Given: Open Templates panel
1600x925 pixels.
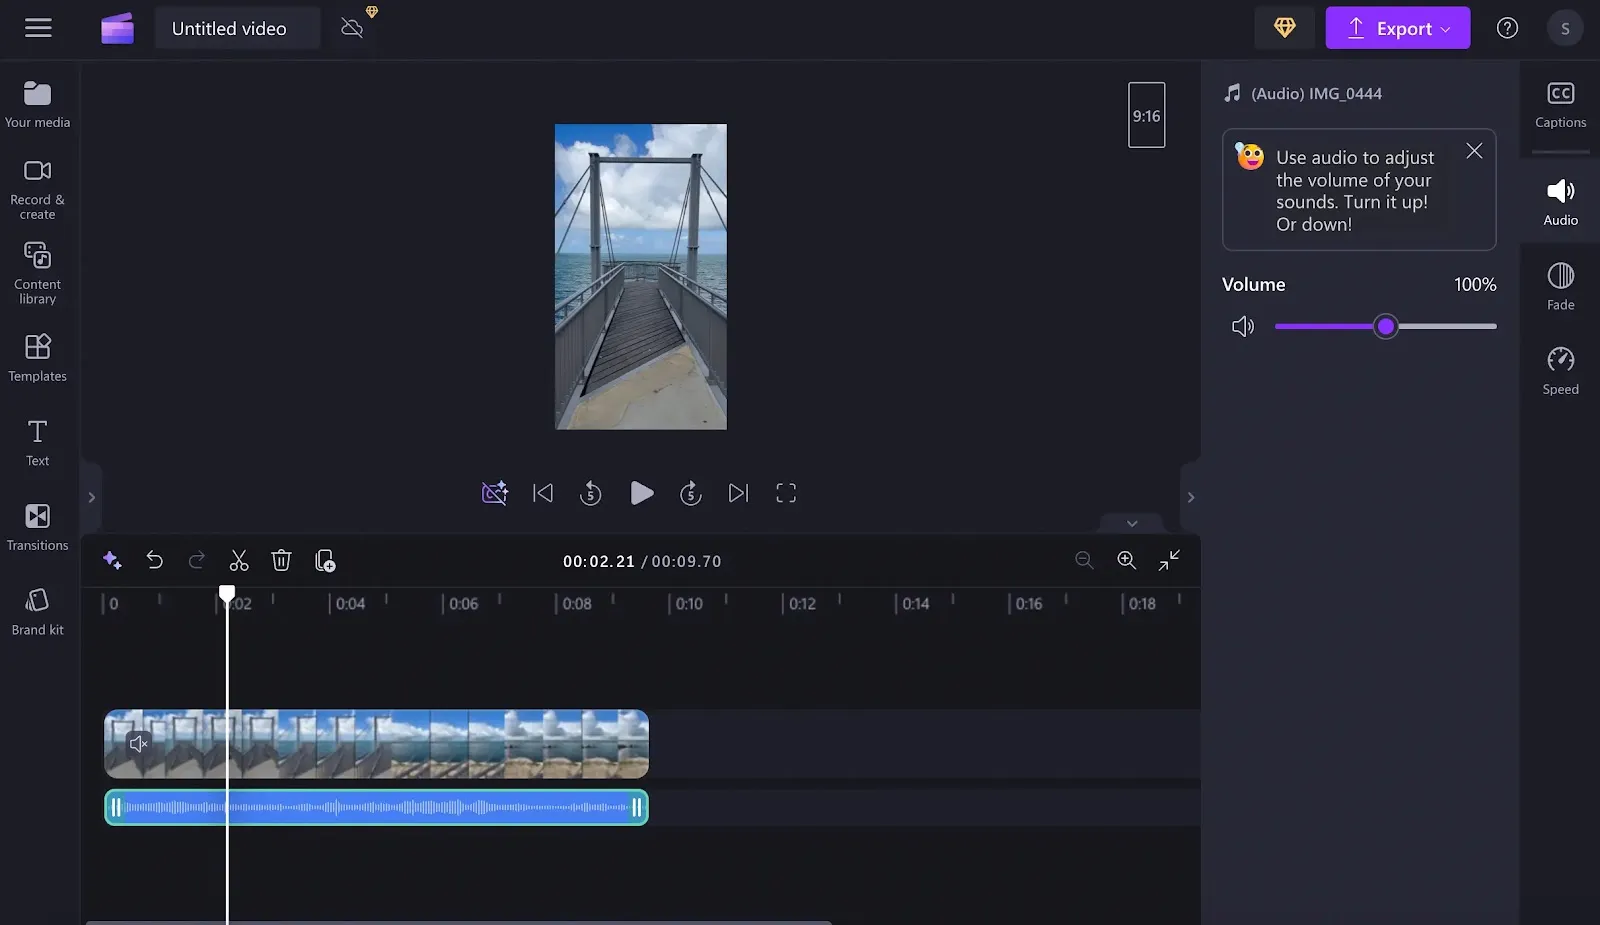Looking at the screenshot, I should [38, 358].
